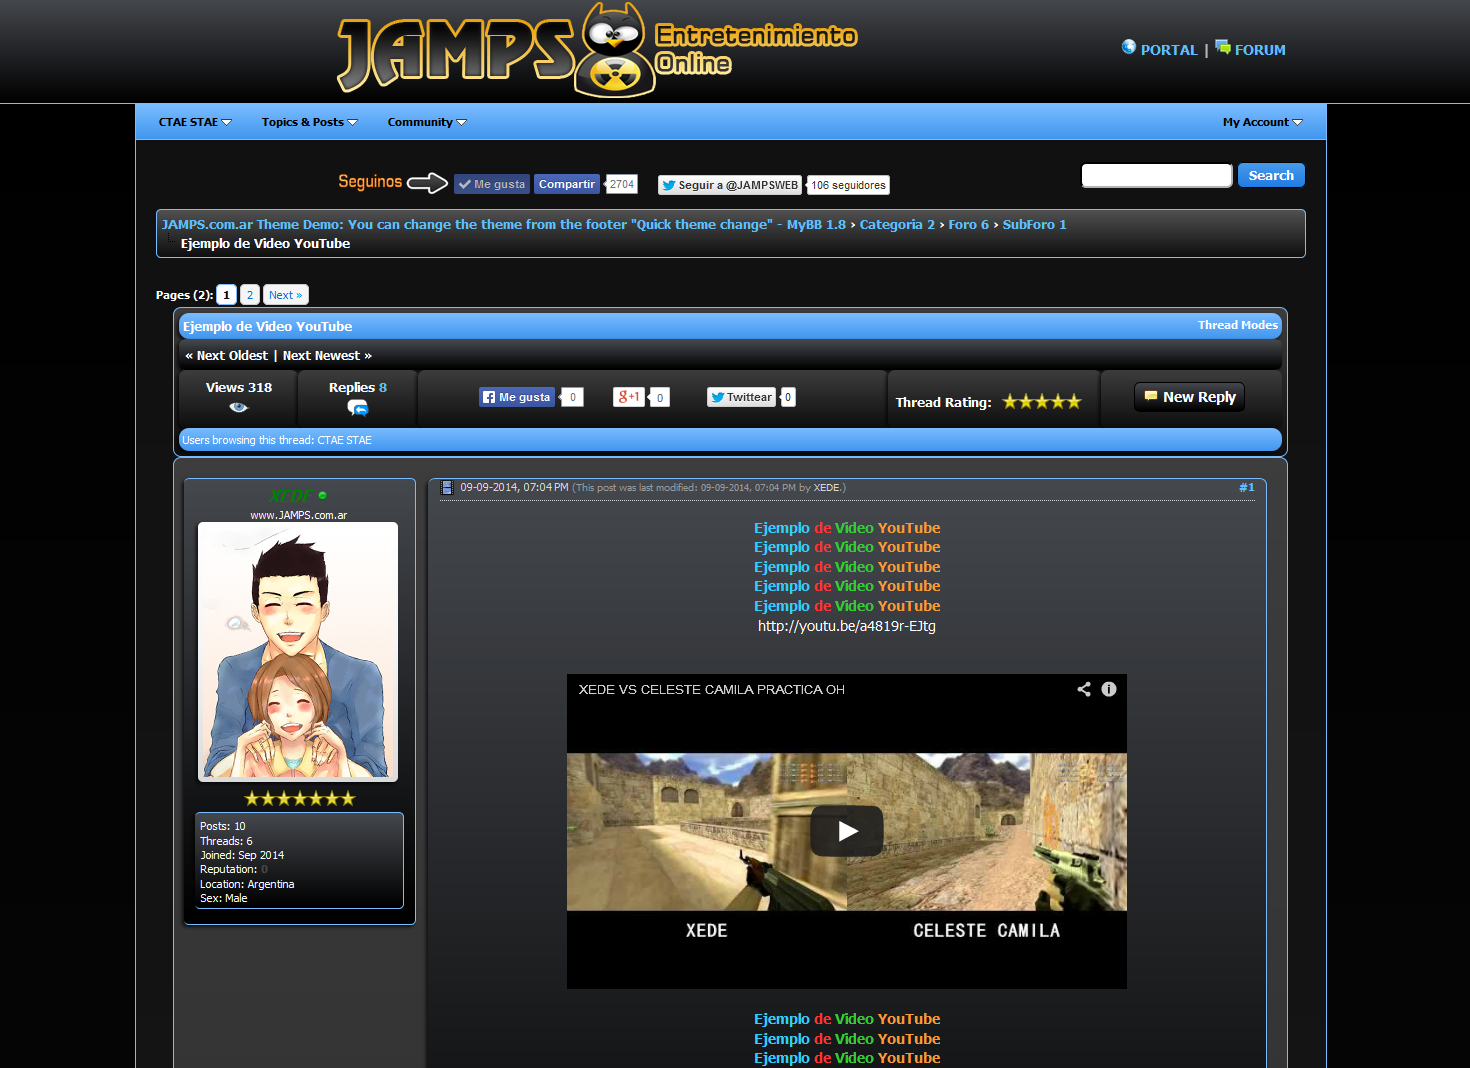The width and height of the screenshot is (1470, 1068).
Task: Open the PORTAL link
Action: 1169,50
